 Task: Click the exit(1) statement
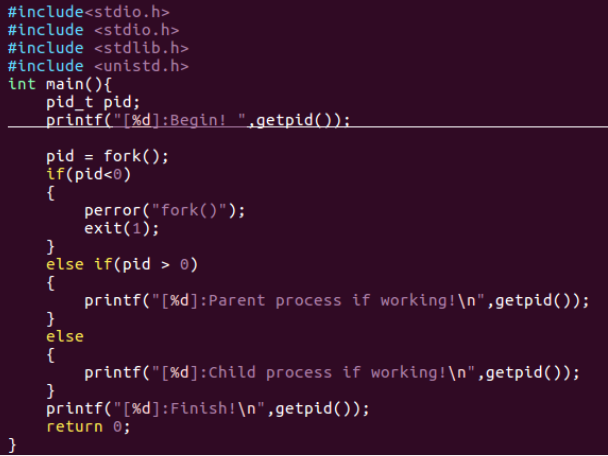pos(121,228)
